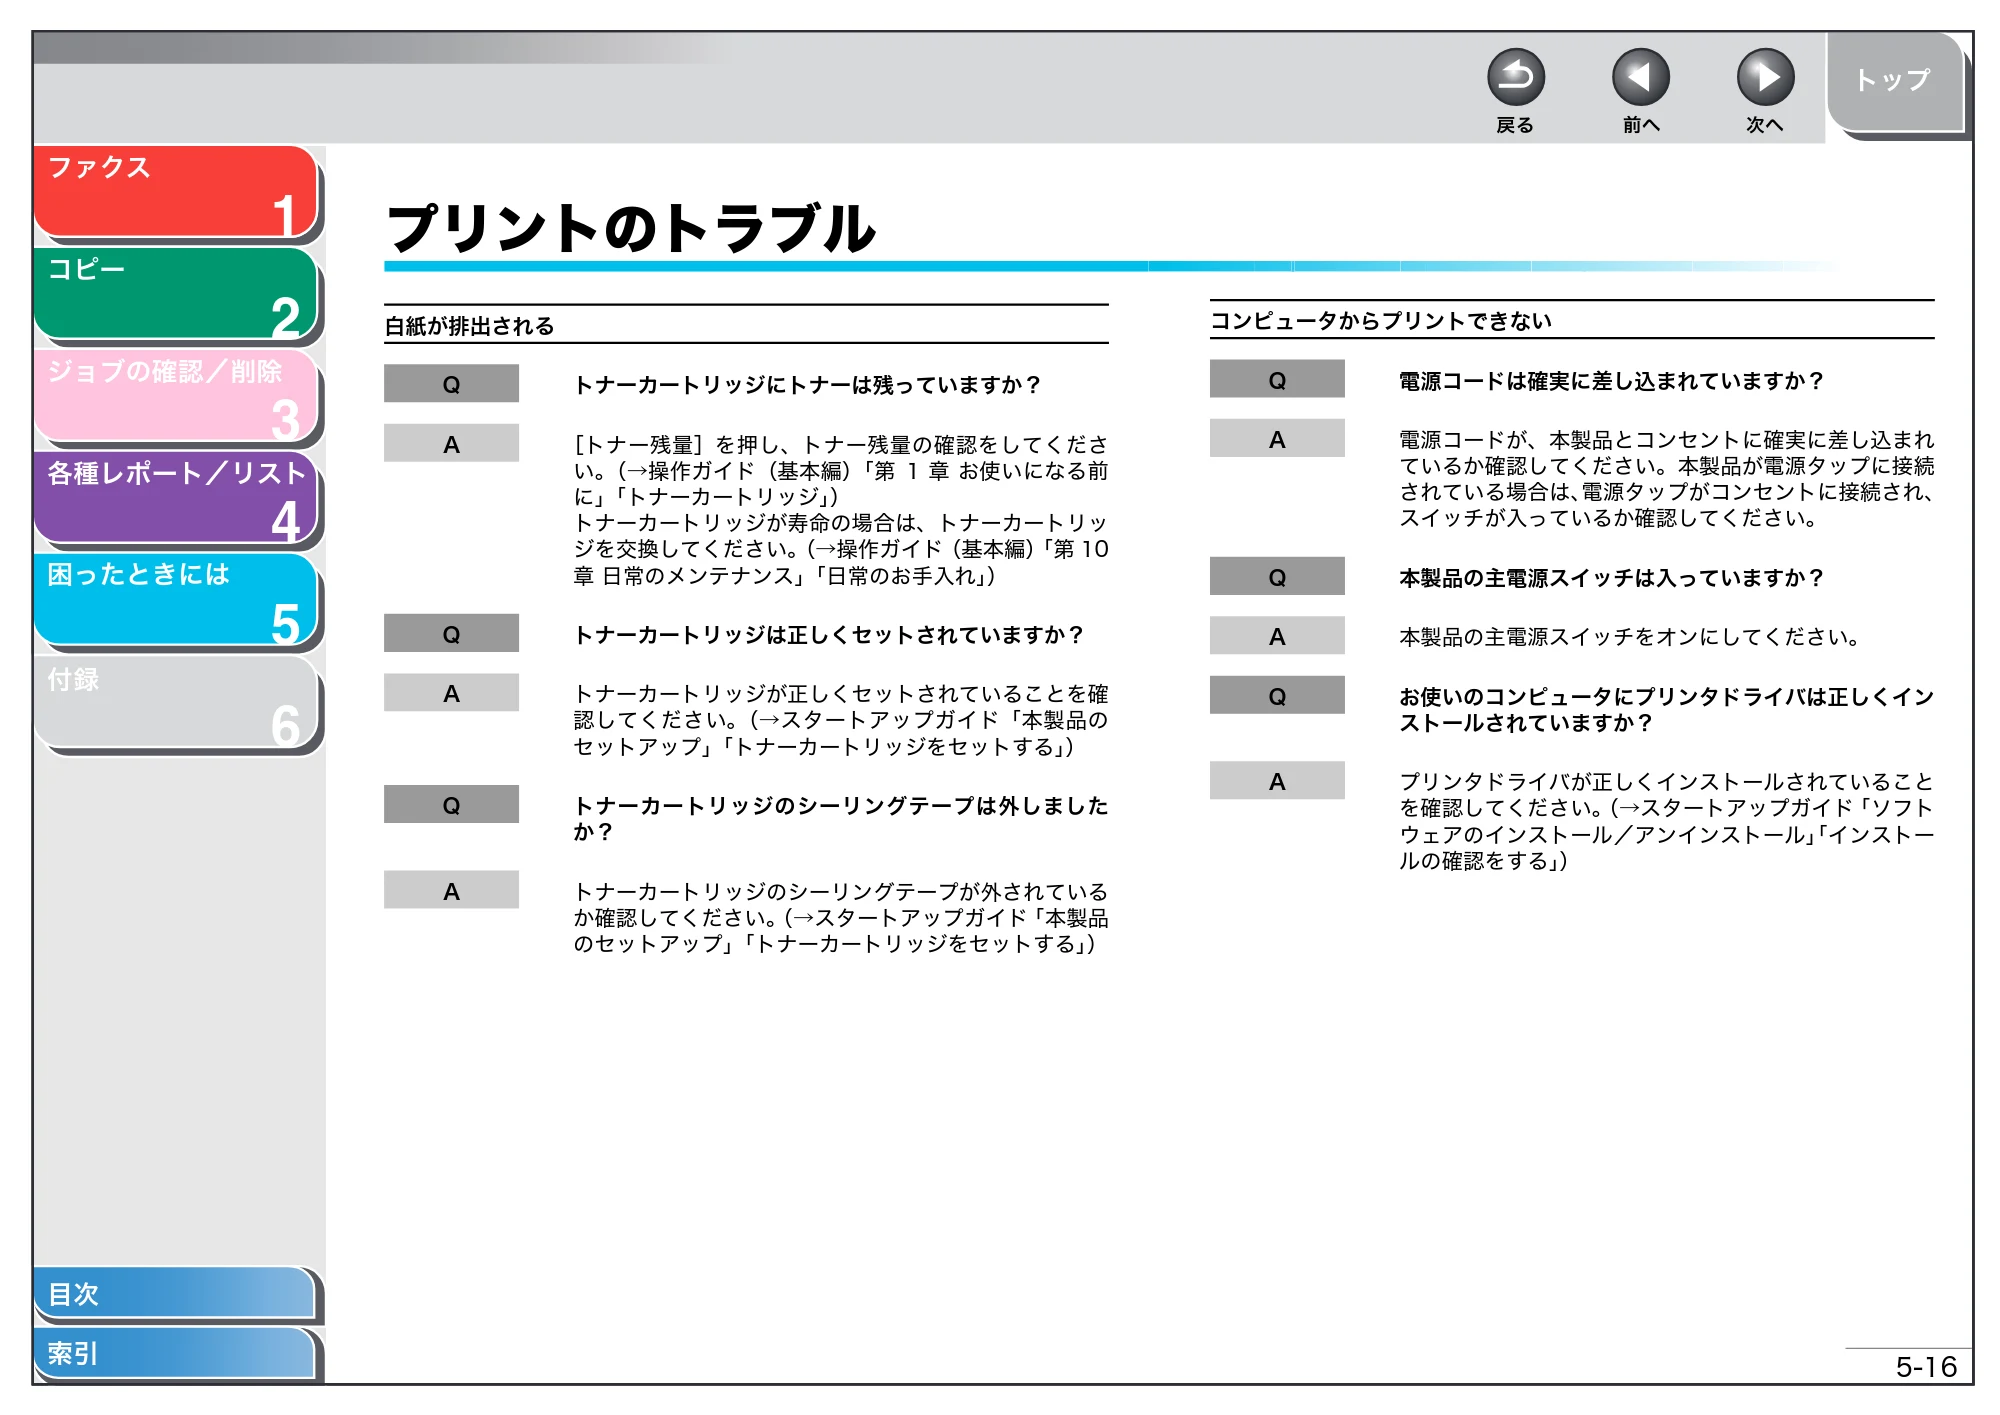Click A label beside 主電源スイッチをオンに answer
Image resolution: width=2000 pixels, height=1415 pixels.
coord(1277,636)
